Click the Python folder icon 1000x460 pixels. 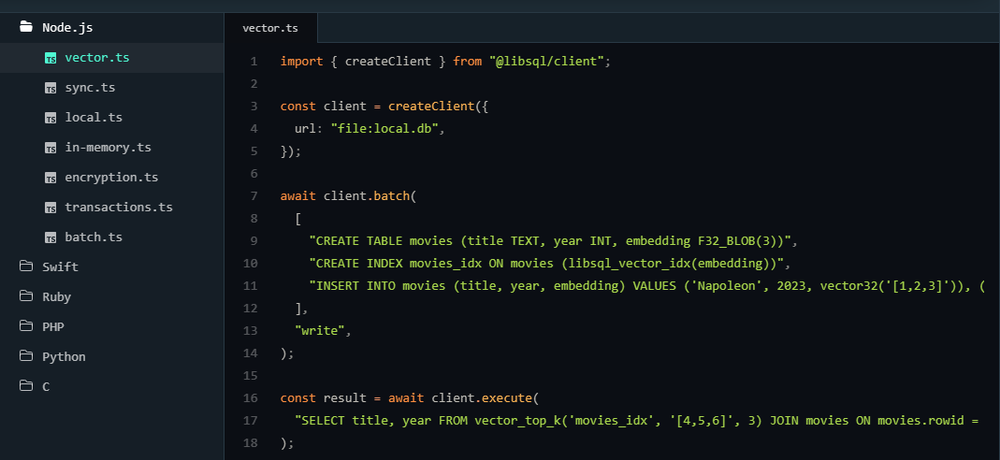(x=26, y=356)
